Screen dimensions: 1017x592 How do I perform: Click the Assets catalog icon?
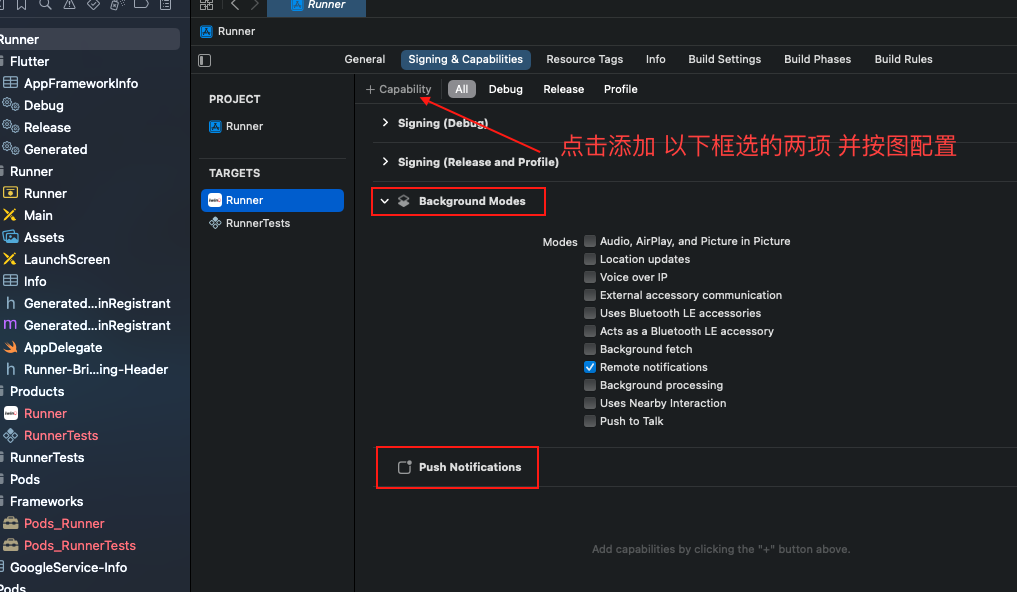10,237
